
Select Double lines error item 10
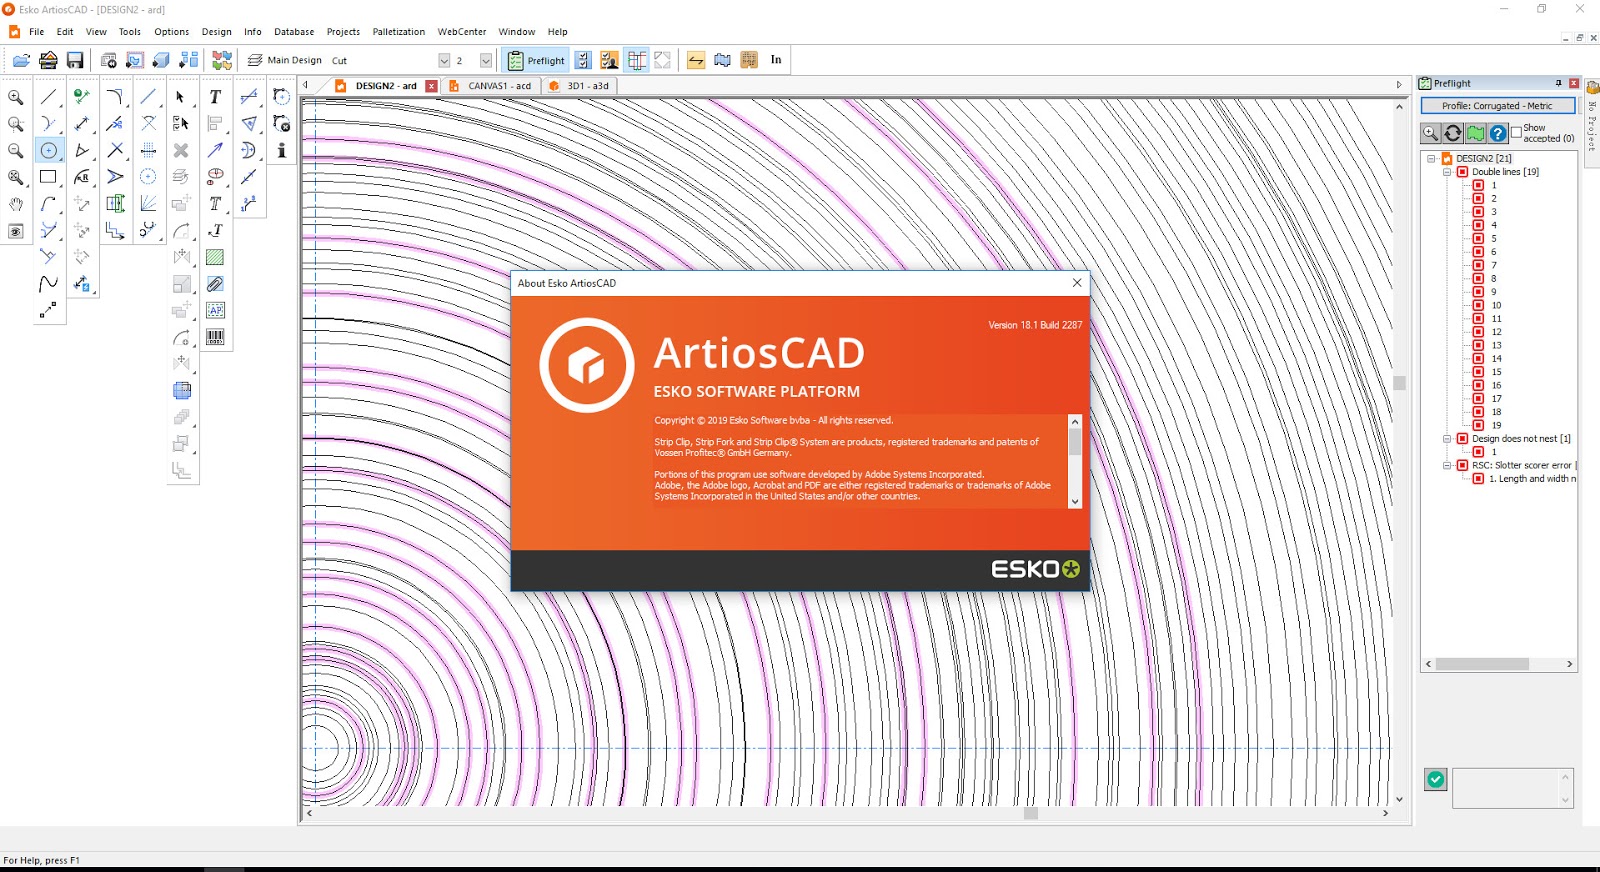[1496, 305]
